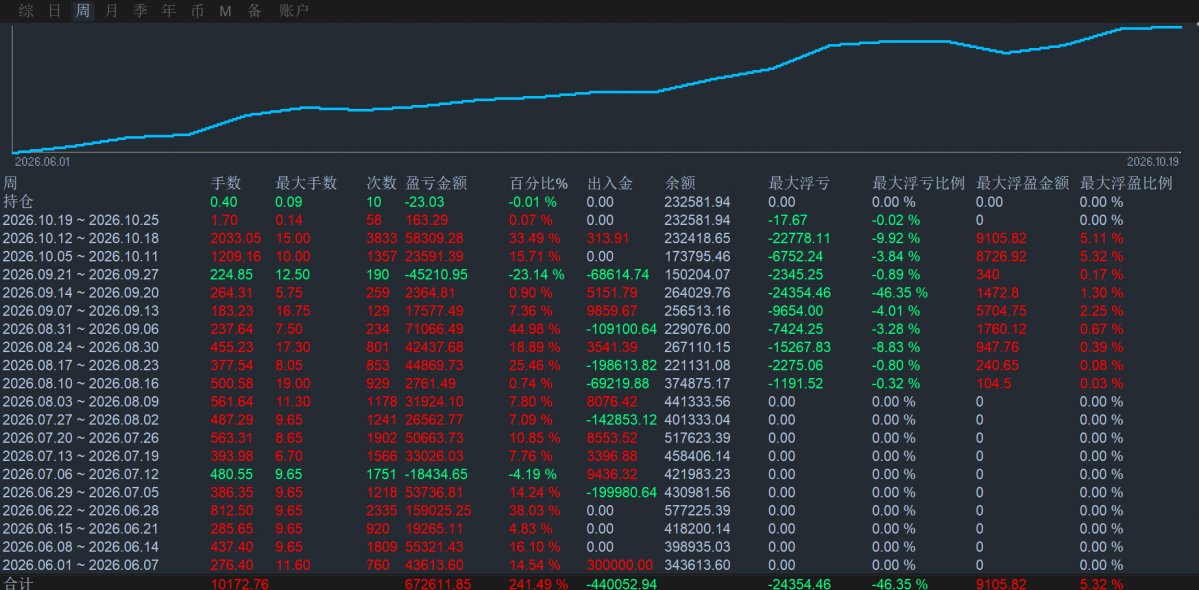The width and height of the screenshot is (1199, 590).
Task: Select the 年 yearly tab
Action: pos(169,11)
